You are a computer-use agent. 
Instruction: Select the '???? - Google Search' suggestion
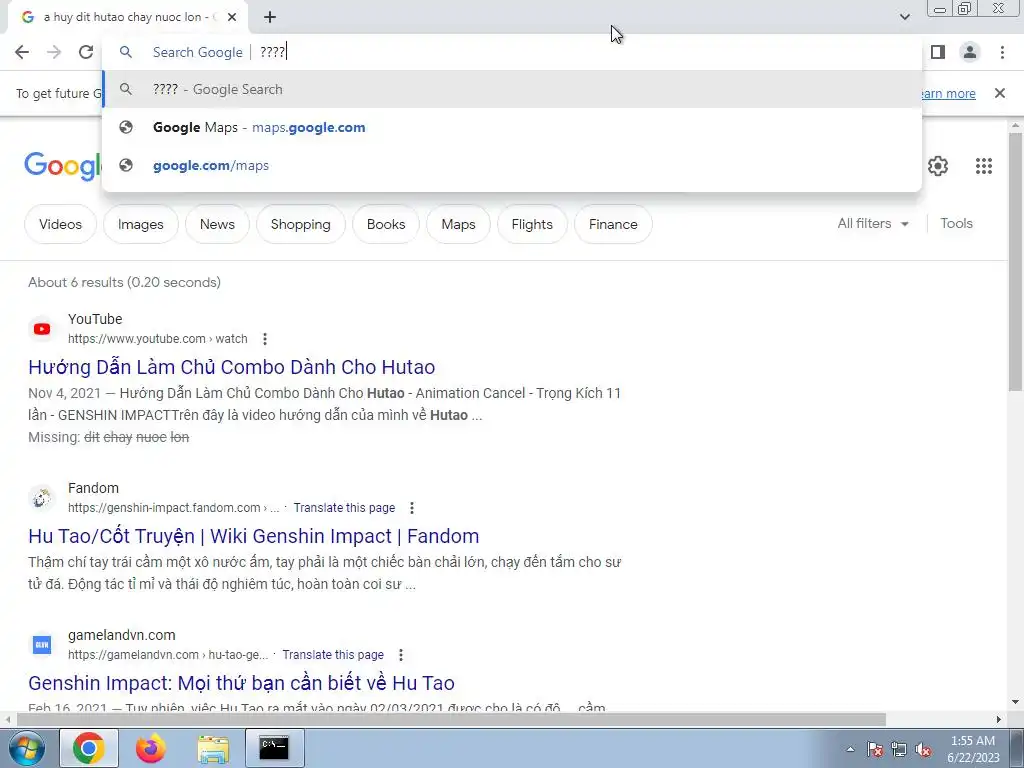pos(512,89)
